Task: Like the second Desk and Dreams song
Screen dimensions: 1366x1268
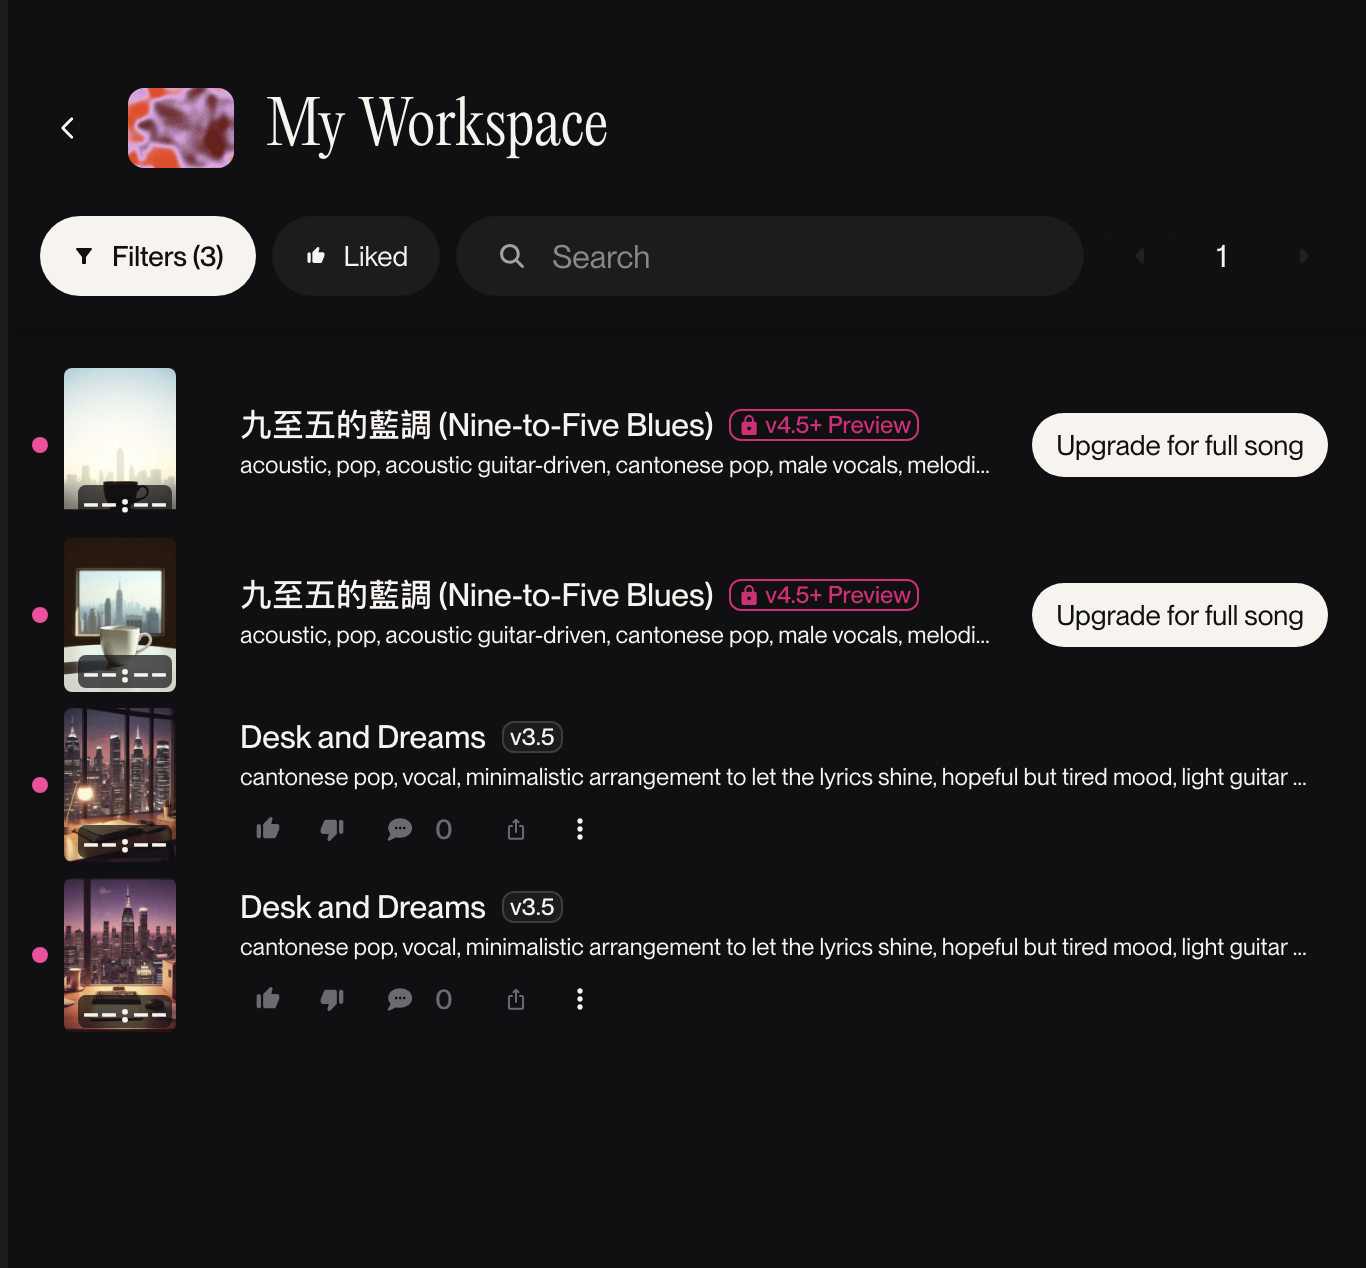Action: (268, 999)
